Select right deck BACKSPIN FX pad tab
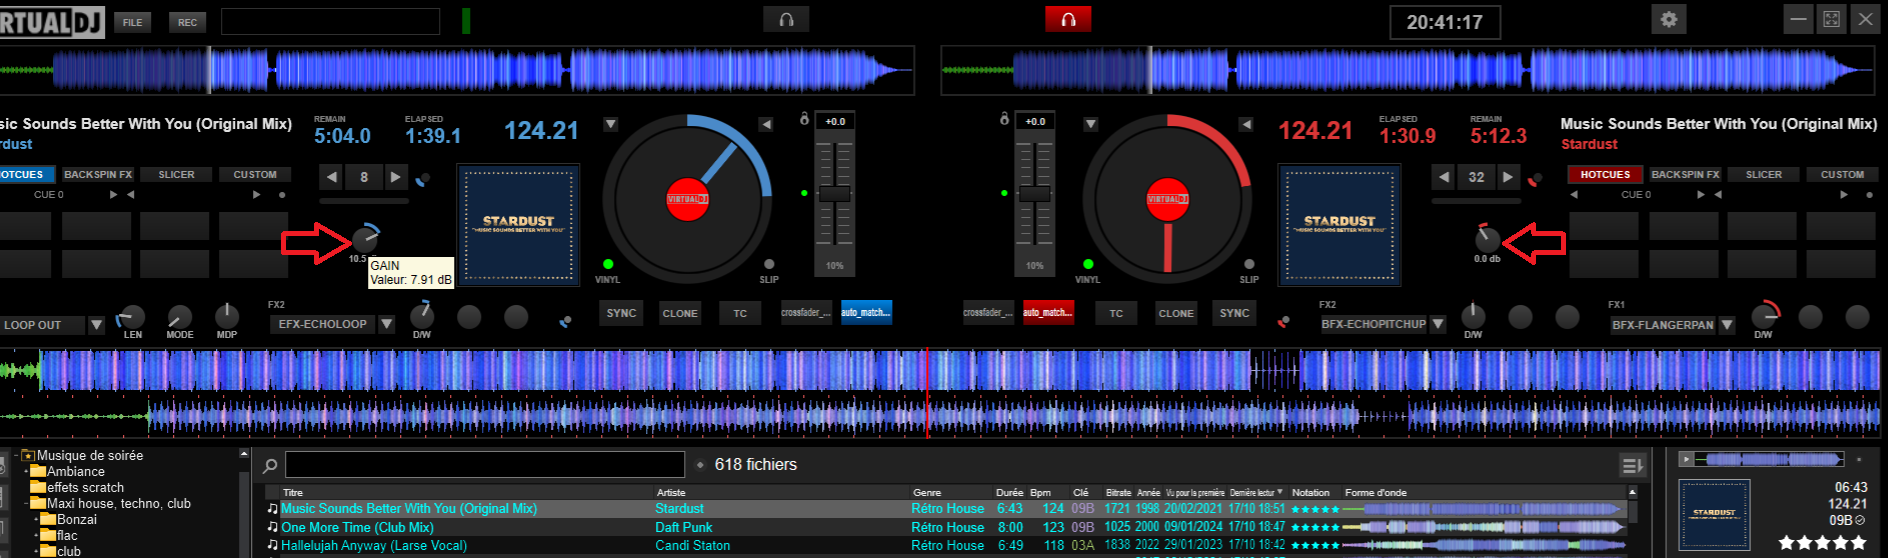The image size is (1888, 558). coord(1685,174)
